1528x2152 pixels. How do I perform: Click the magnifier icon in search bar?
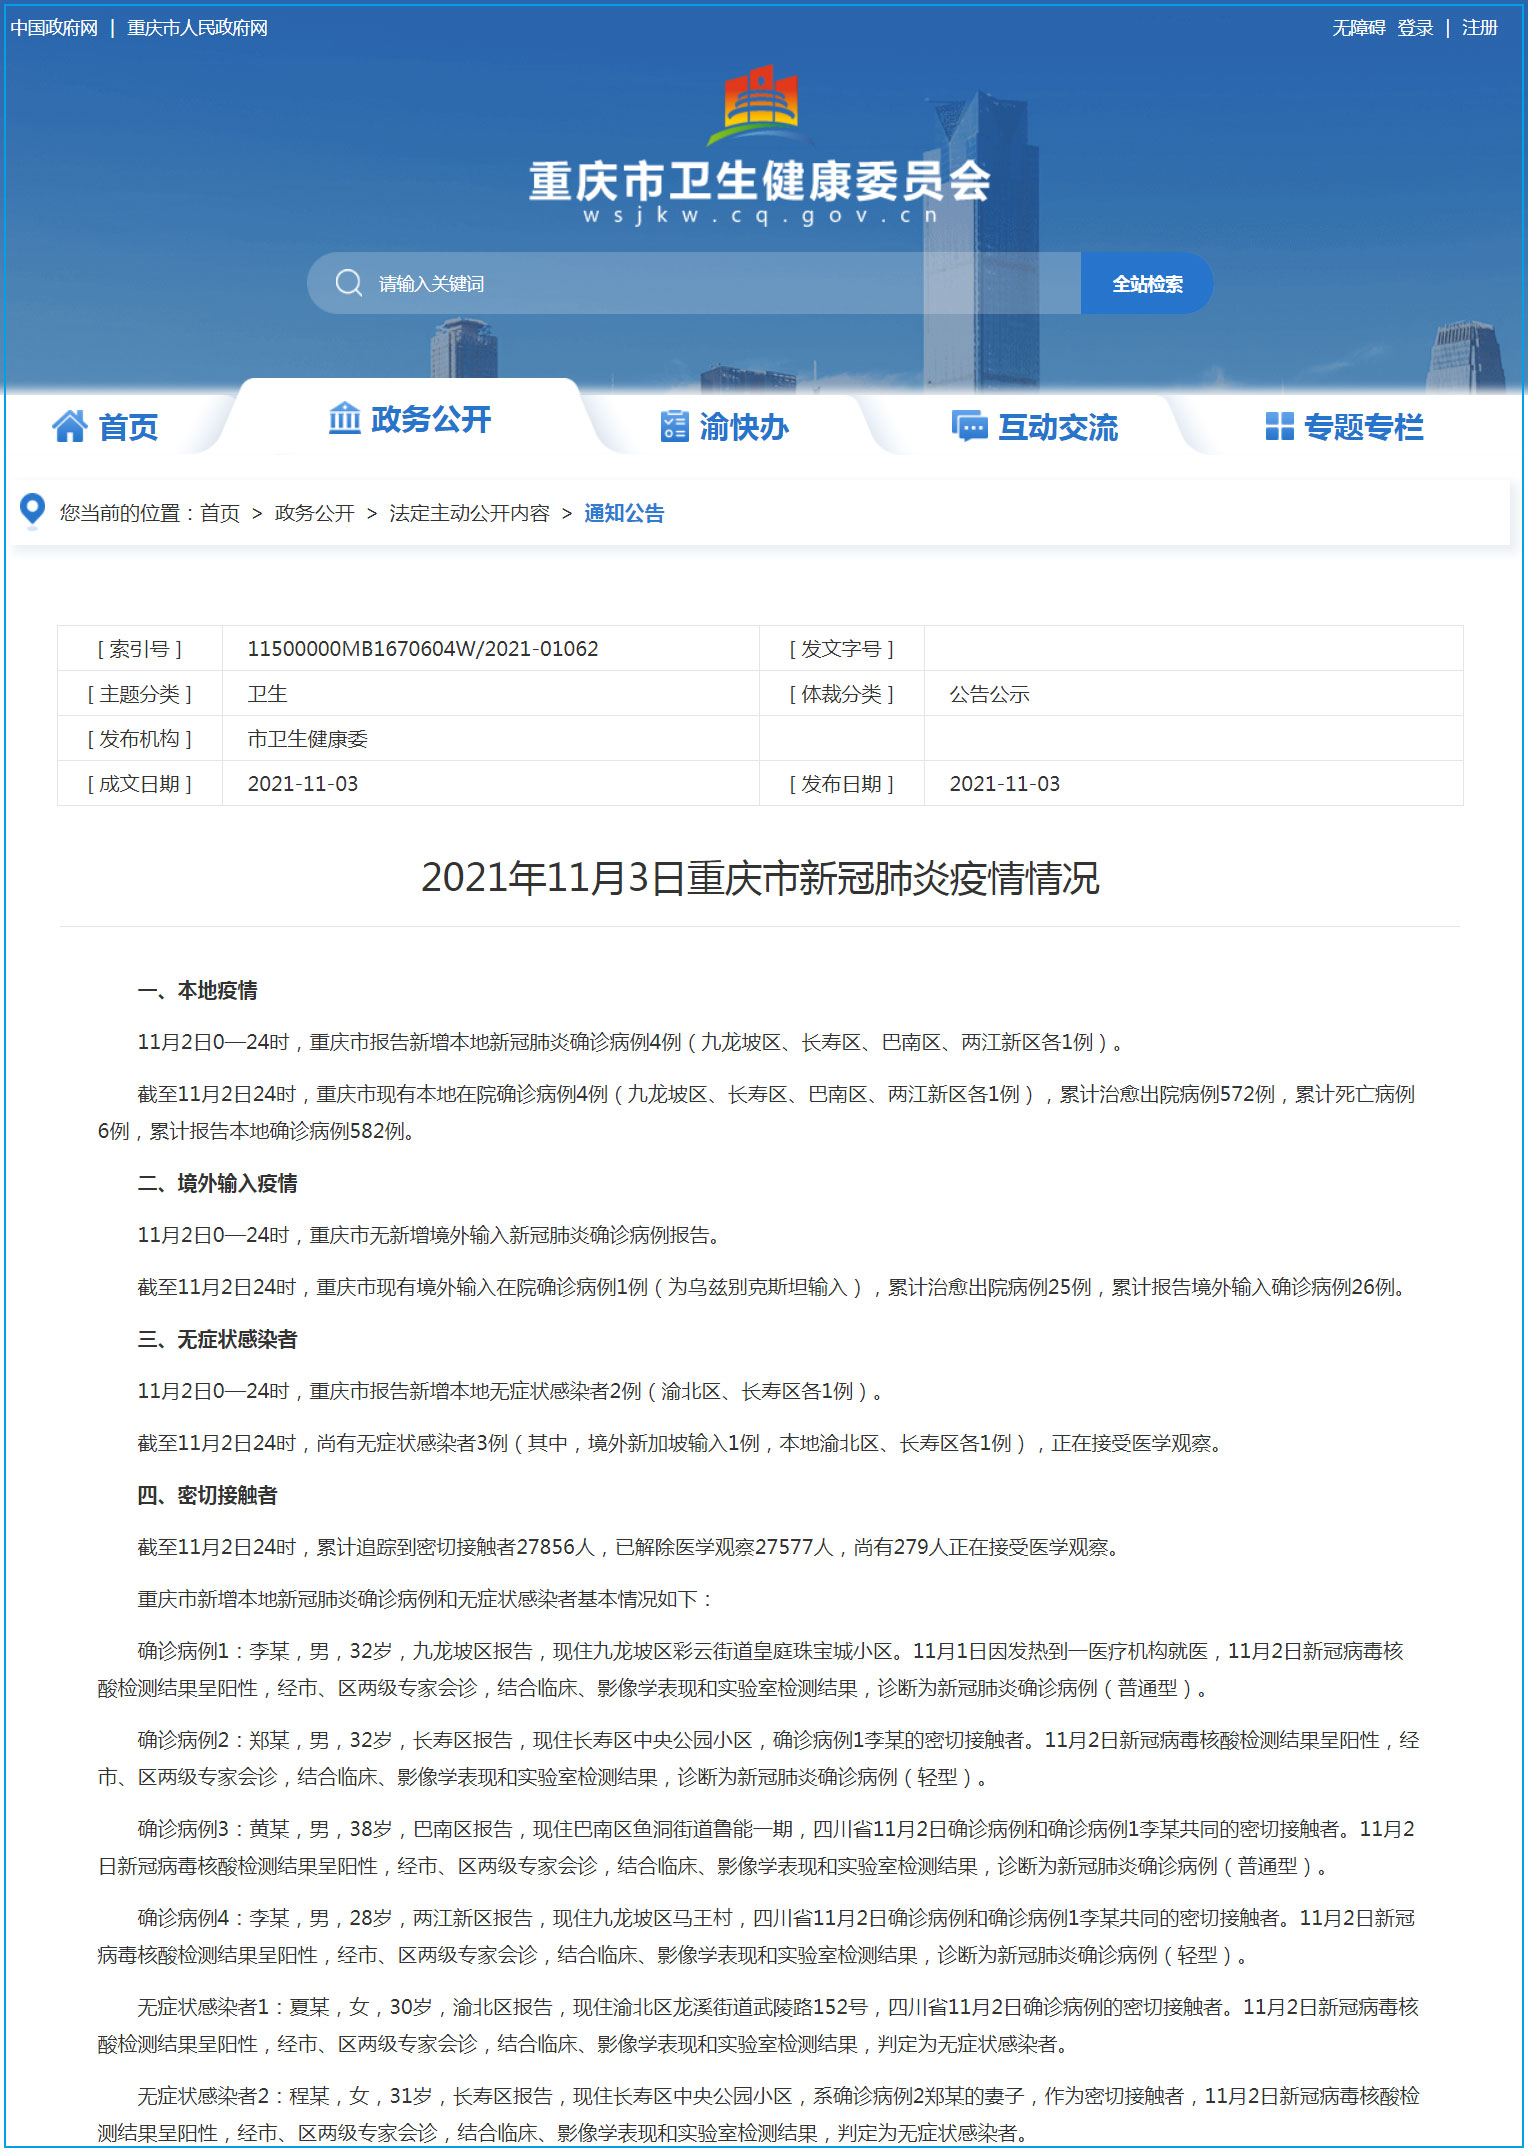click(x=349, y=283)
